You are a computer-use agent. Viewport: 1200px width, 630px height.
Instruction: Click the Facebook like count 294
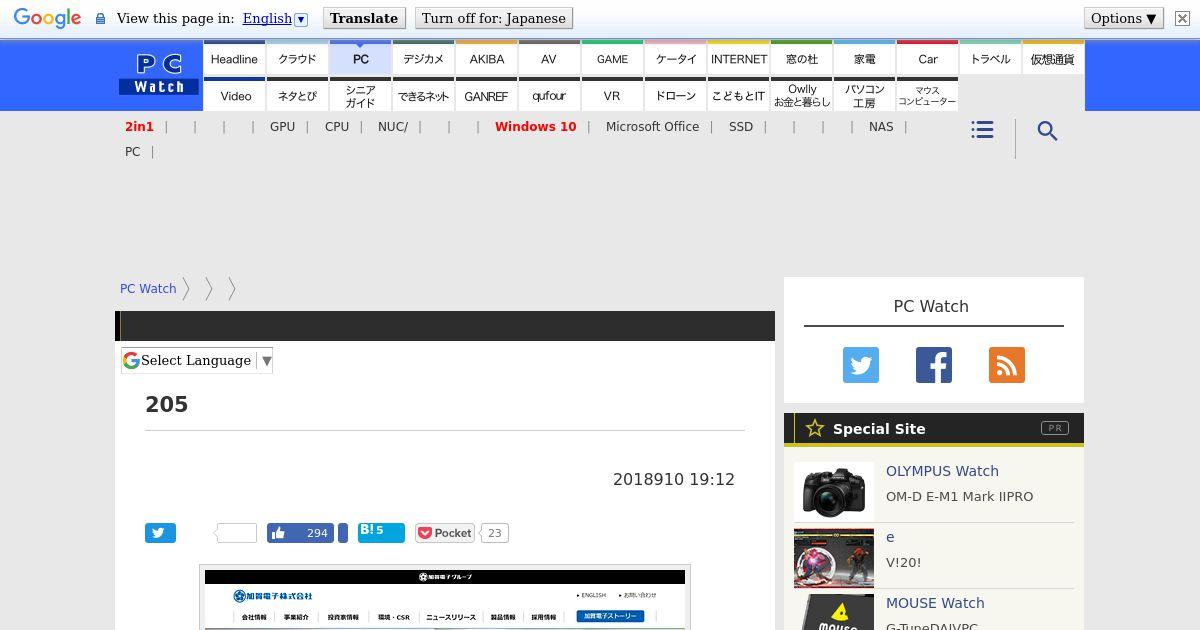coord(317,533)
